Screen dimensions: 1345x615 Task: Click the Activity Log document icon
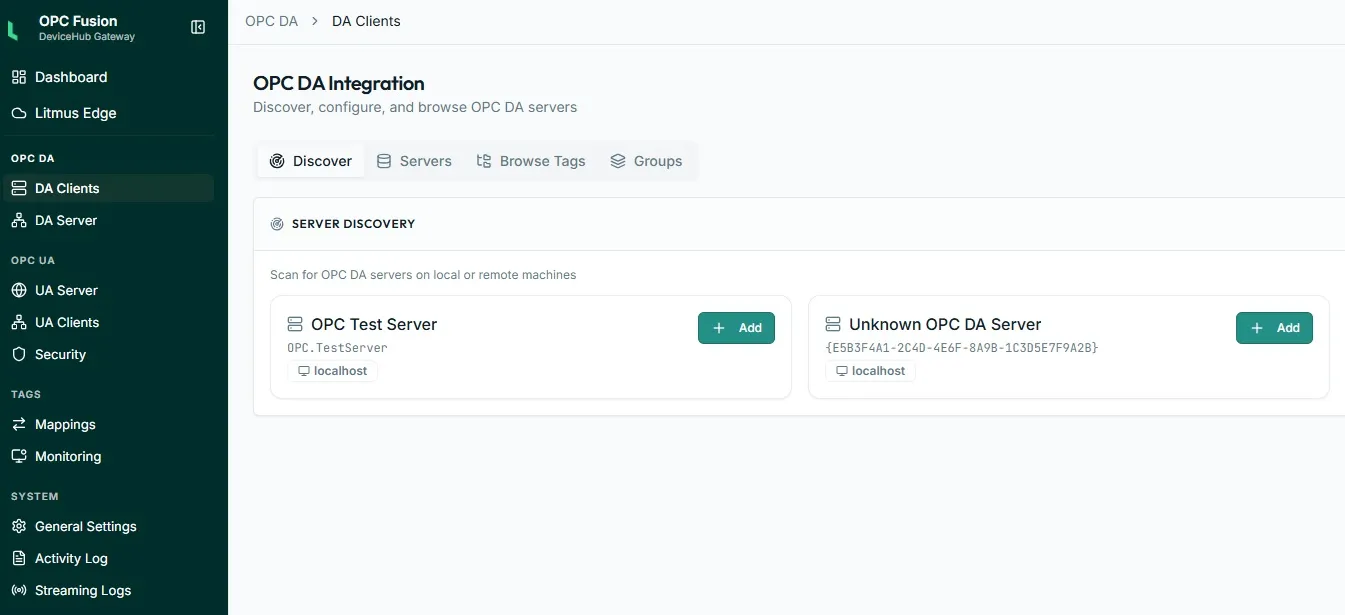coord(19,558)
